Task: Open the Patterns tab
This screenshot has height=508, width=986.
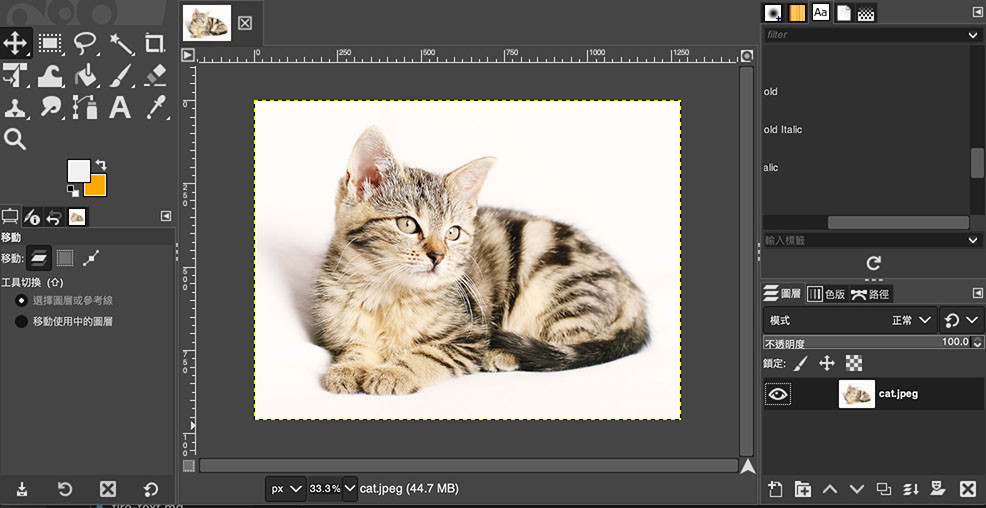Action: pyautogui.click(x=797, y=13)
